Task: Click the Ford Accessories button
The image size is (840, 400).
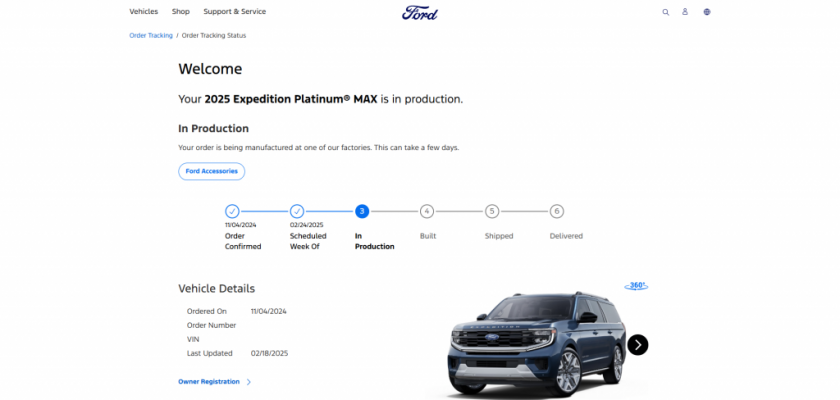Action: pyautogui.click(x=212, y=171)
